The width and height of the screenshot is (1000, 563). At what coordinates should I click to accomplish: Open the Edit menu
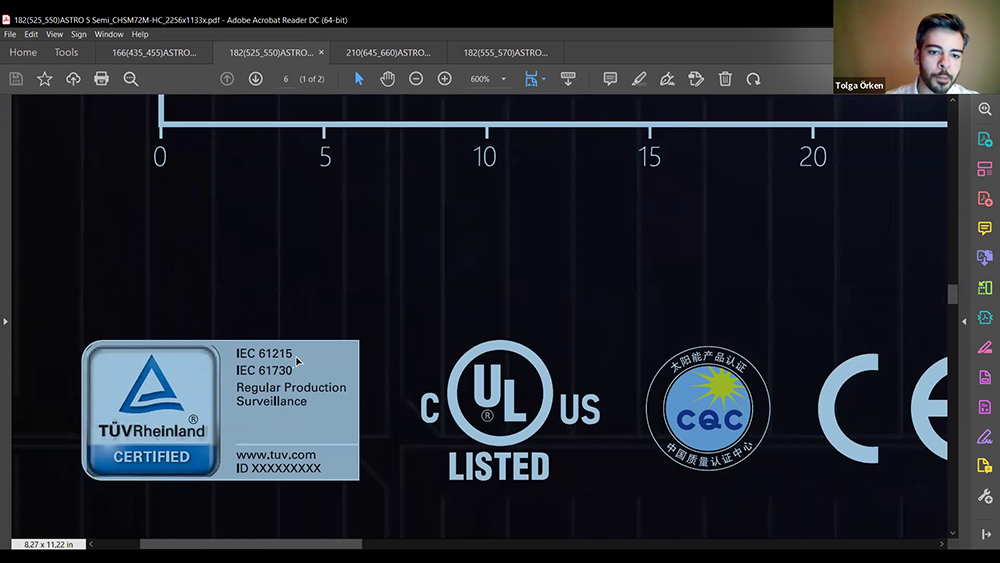31,34
